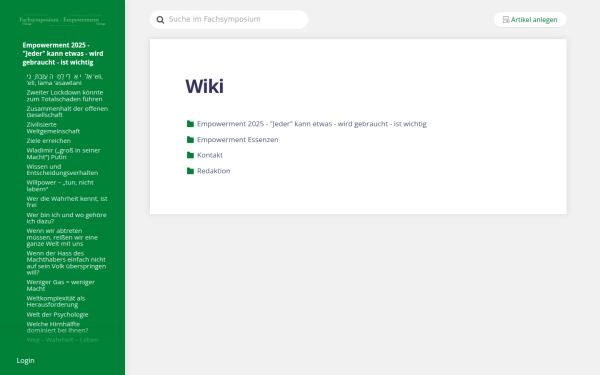This screenshot has width=600, height=375.
Task: Open Welt der Psychologie article
Action: click(57, 315)
